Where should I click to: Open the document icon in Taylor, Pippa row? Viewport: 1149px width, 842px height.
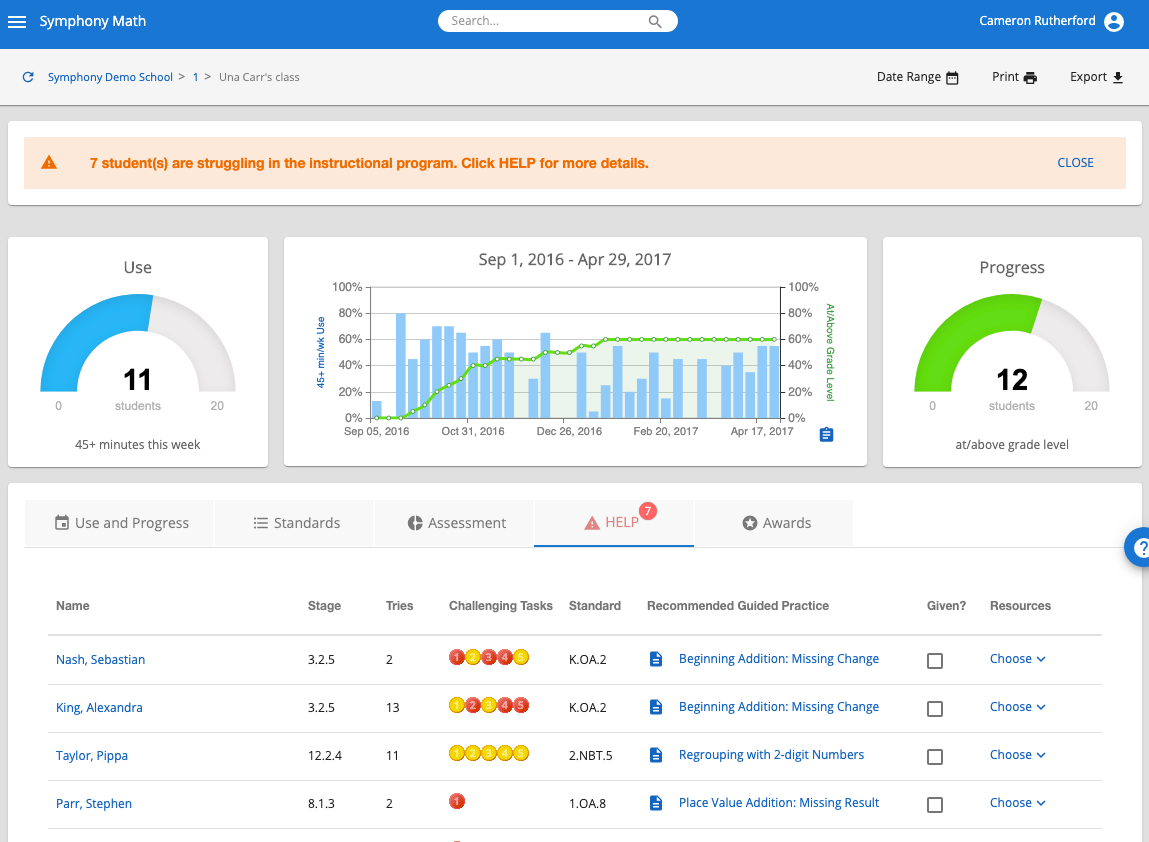[656, 755]
